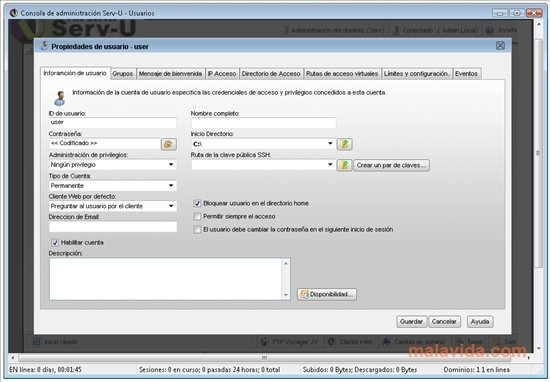The width and height of the screenshot is (550, 382).
Task: Check El usuario debe cambiar la contraseña option
Action: [x=197, y=230]
